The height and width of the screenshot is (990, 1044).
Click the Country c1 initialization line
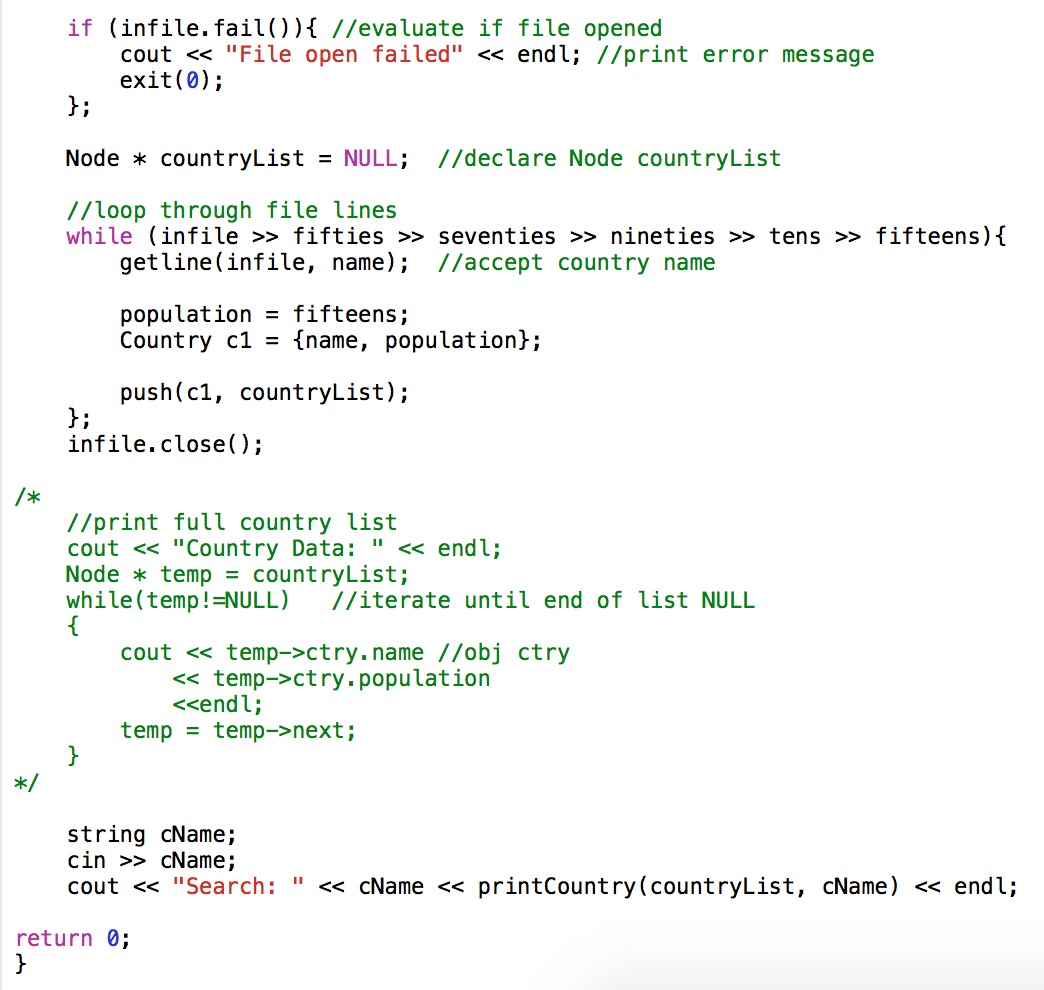point(330,340)
